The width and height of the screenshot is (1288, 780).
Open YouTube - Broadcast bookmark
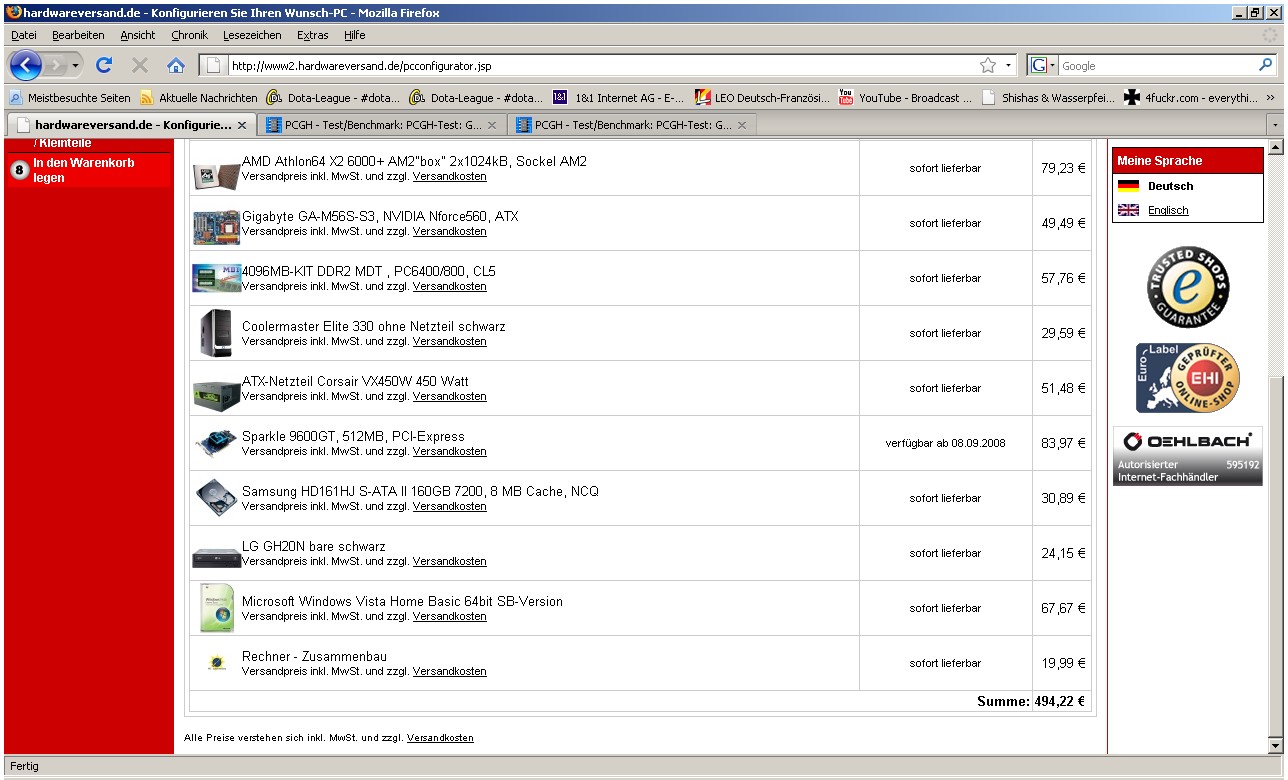905,98
